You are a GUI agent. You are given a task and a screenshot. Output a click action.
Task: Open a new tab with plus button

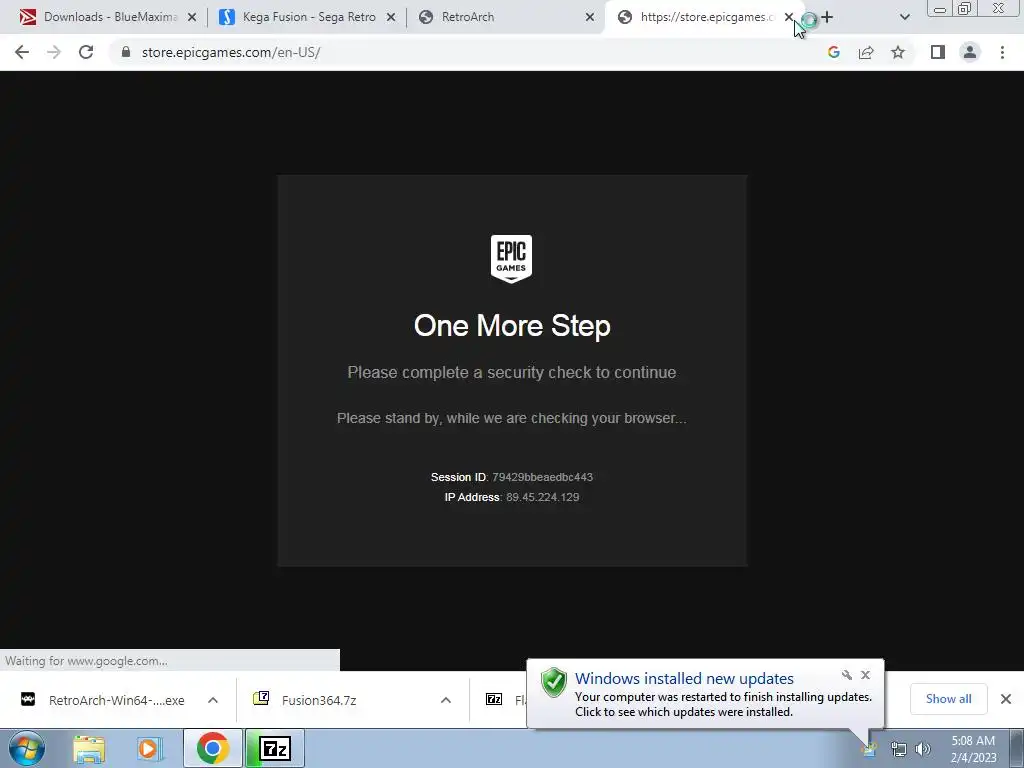click(x=827, y=17)
